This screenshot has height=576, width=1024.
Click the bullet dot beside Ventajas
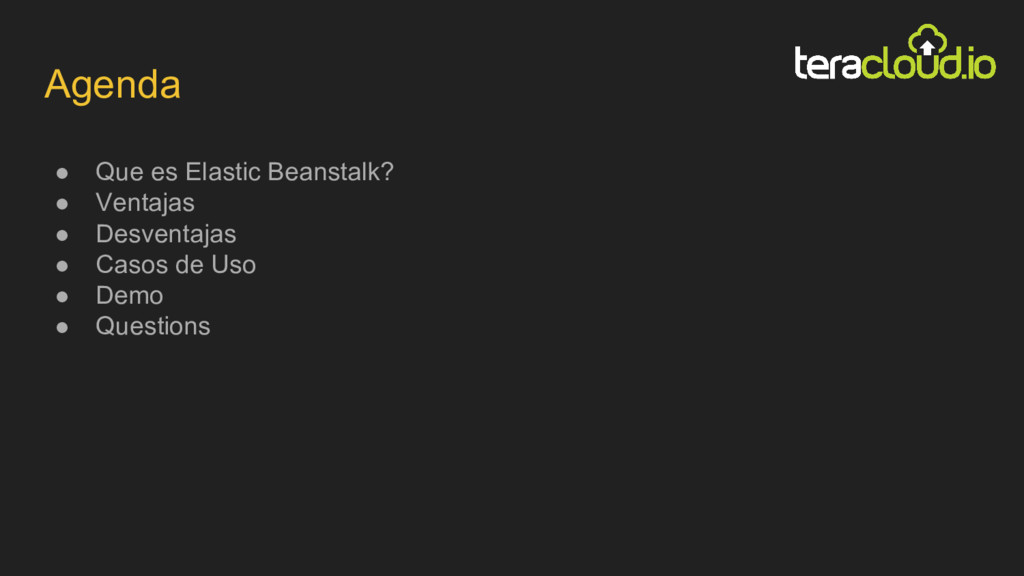[62, 204]
